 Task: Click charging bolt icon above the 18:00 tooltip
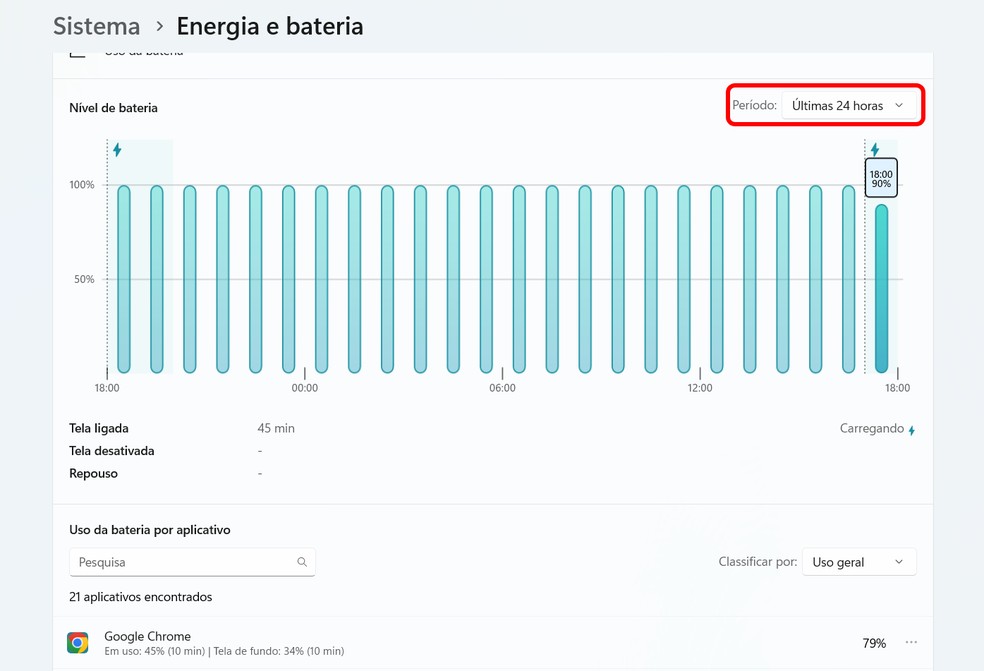(x=875, y=150)
